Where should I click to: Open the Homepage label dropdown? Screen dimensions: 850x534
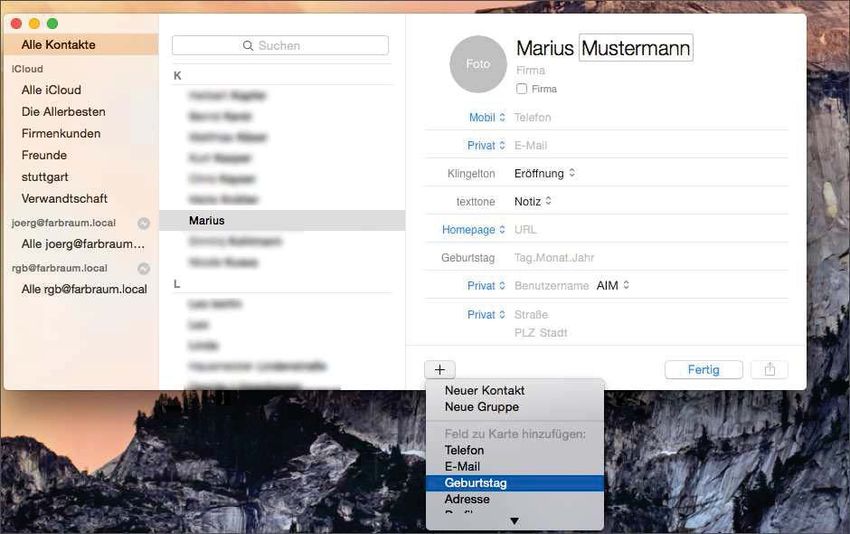473,230
